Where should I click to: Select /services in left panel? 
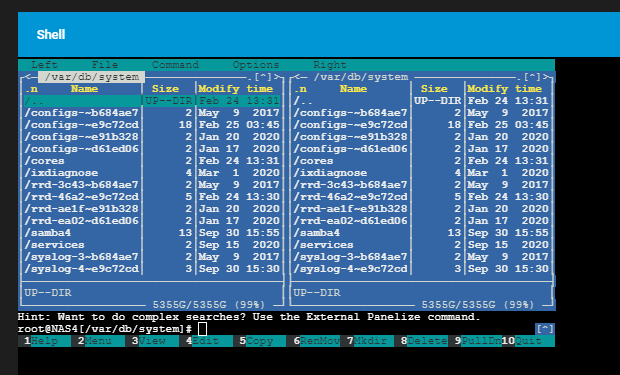[x=152, y=245]
